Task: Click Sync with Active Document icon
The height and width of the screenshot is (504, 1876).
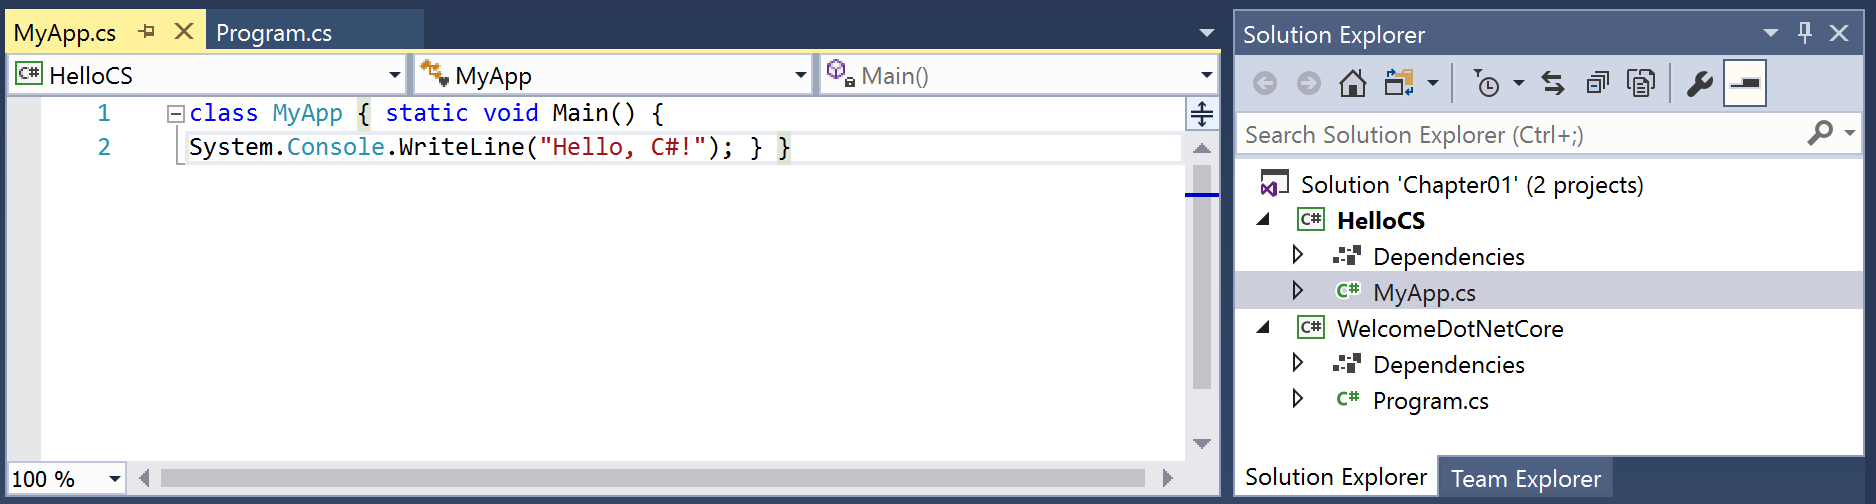Action: 1553,83
